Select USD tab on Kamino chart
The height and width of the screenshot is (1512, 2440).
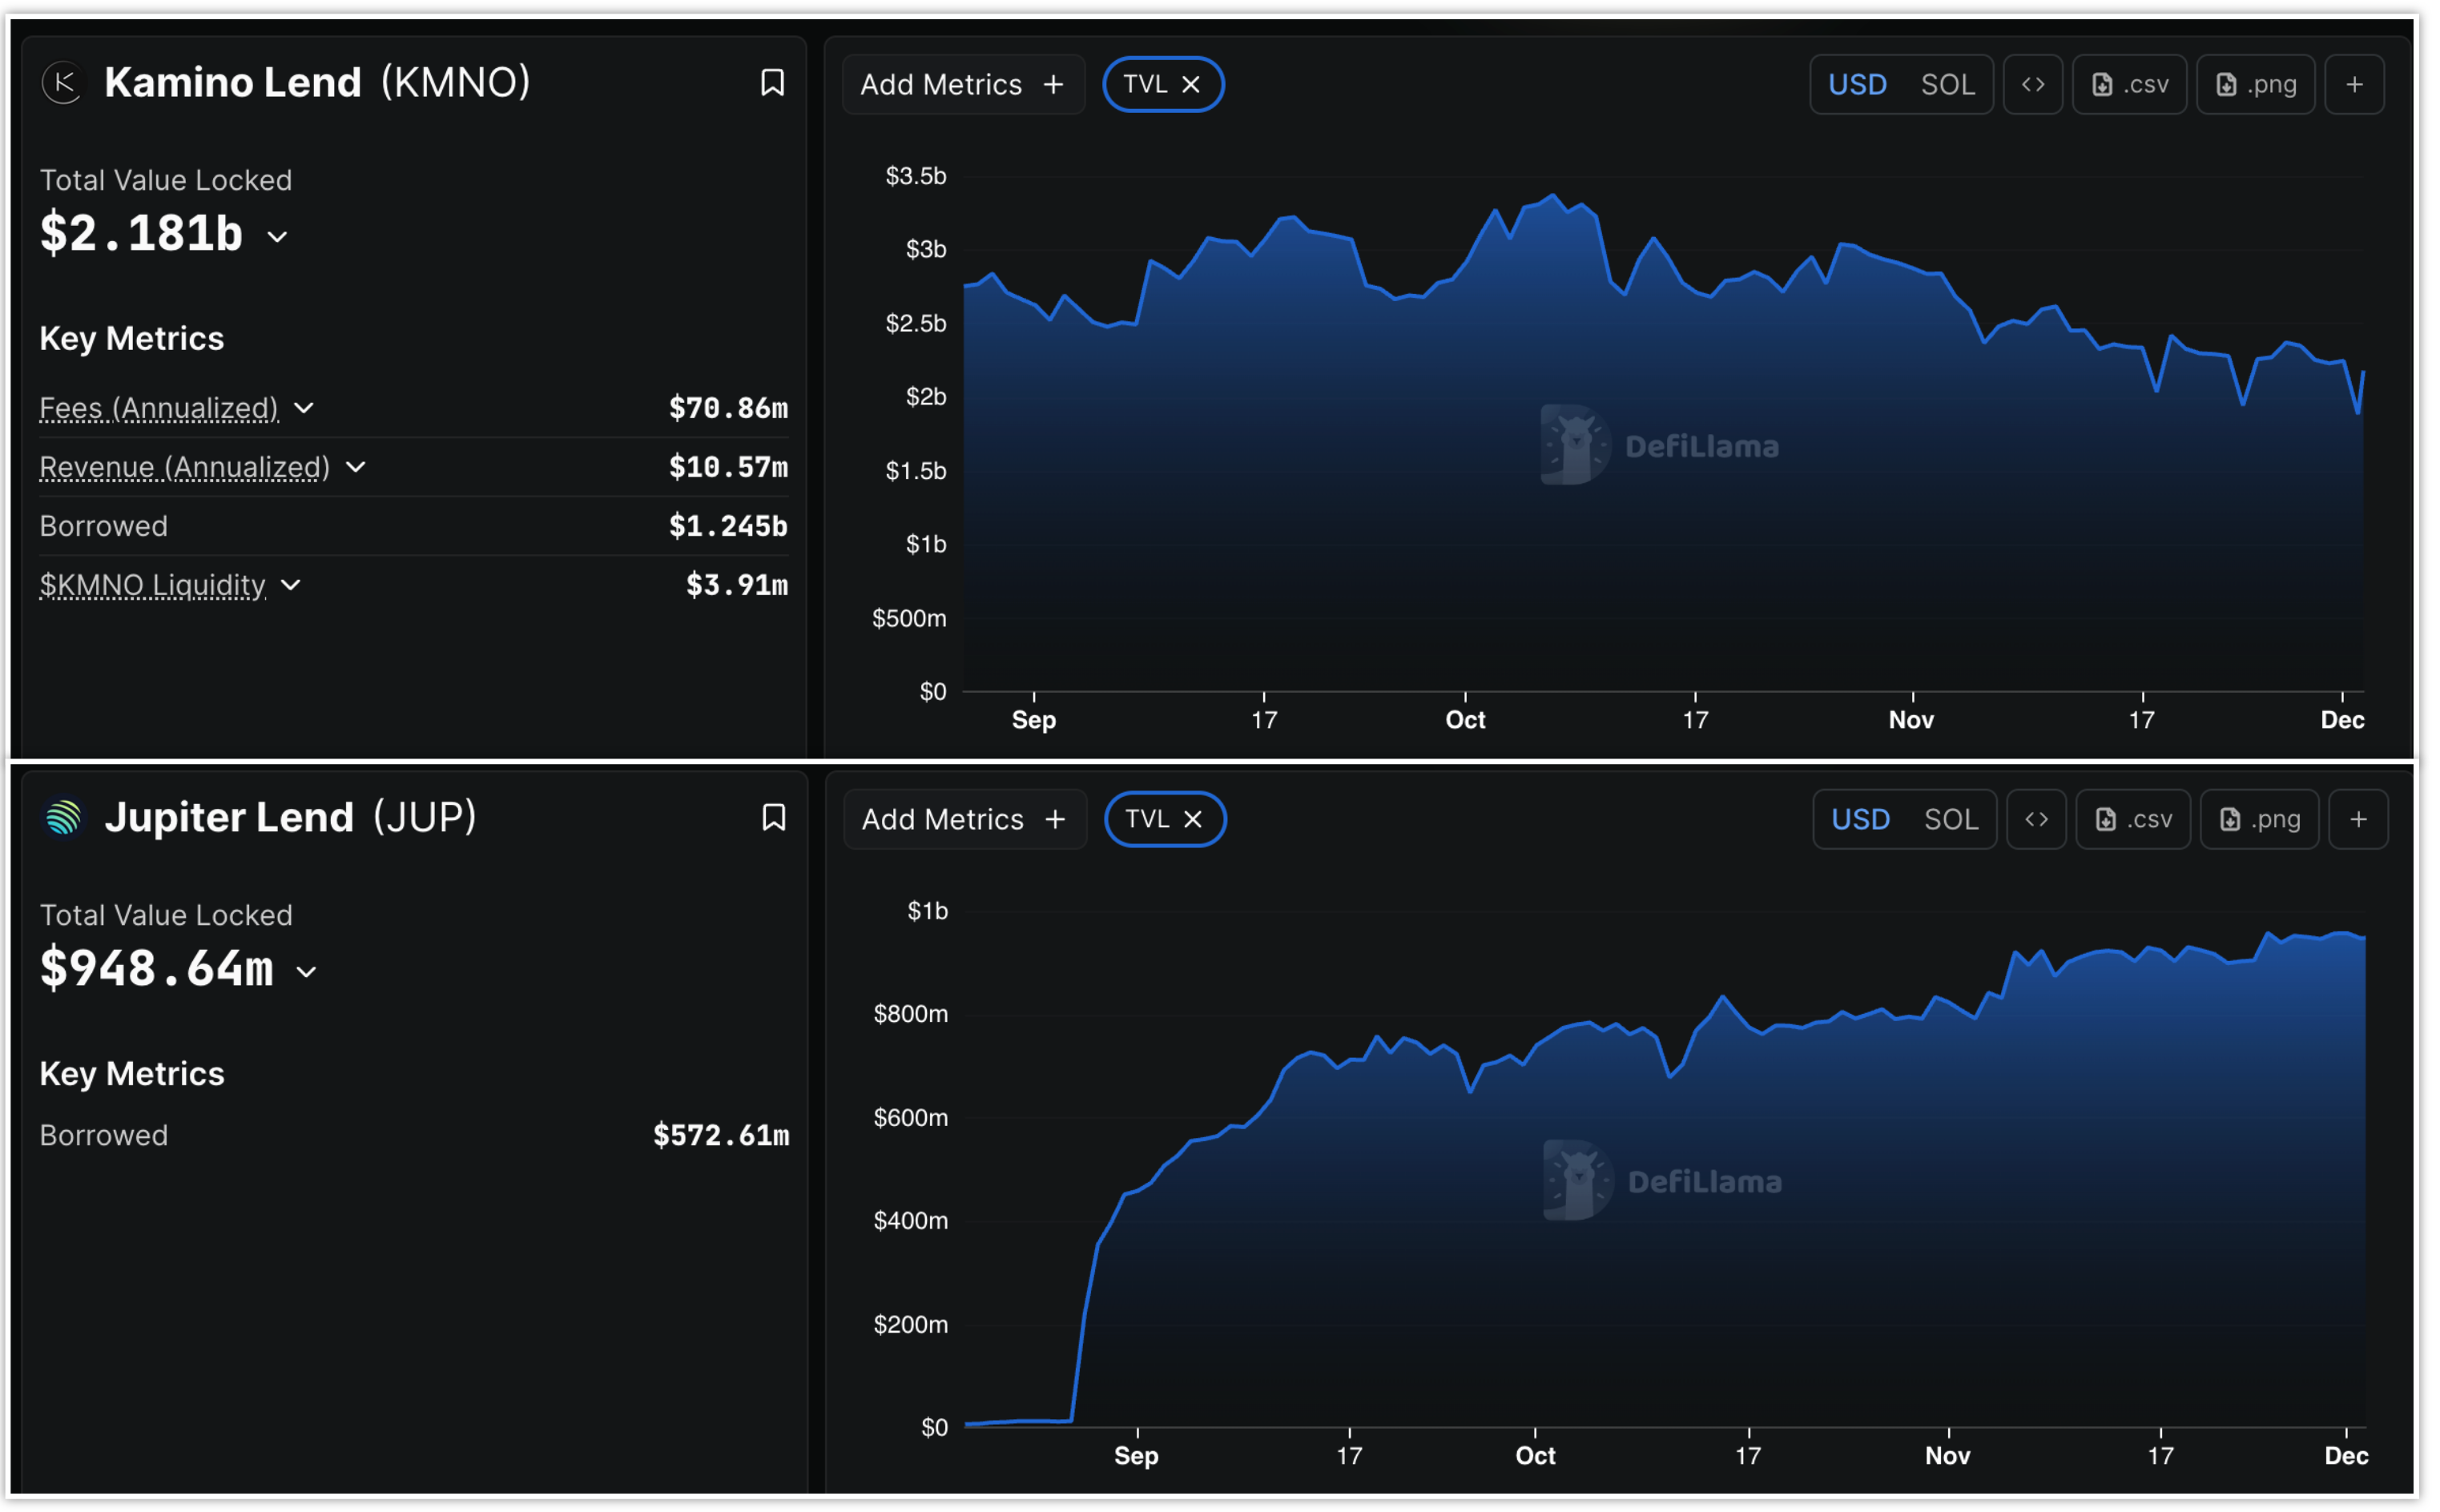pyautogui.click(x=1857, y=85)
